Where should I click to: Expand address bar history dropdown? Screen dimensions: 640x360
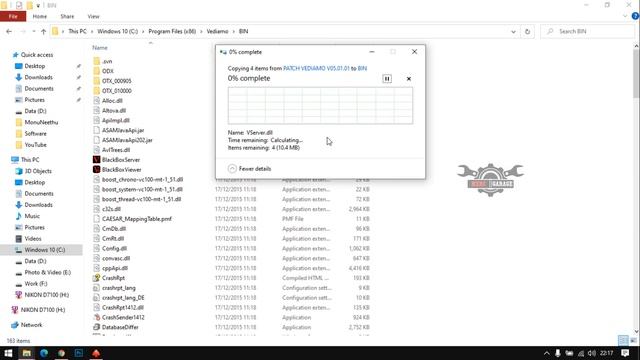513,31
